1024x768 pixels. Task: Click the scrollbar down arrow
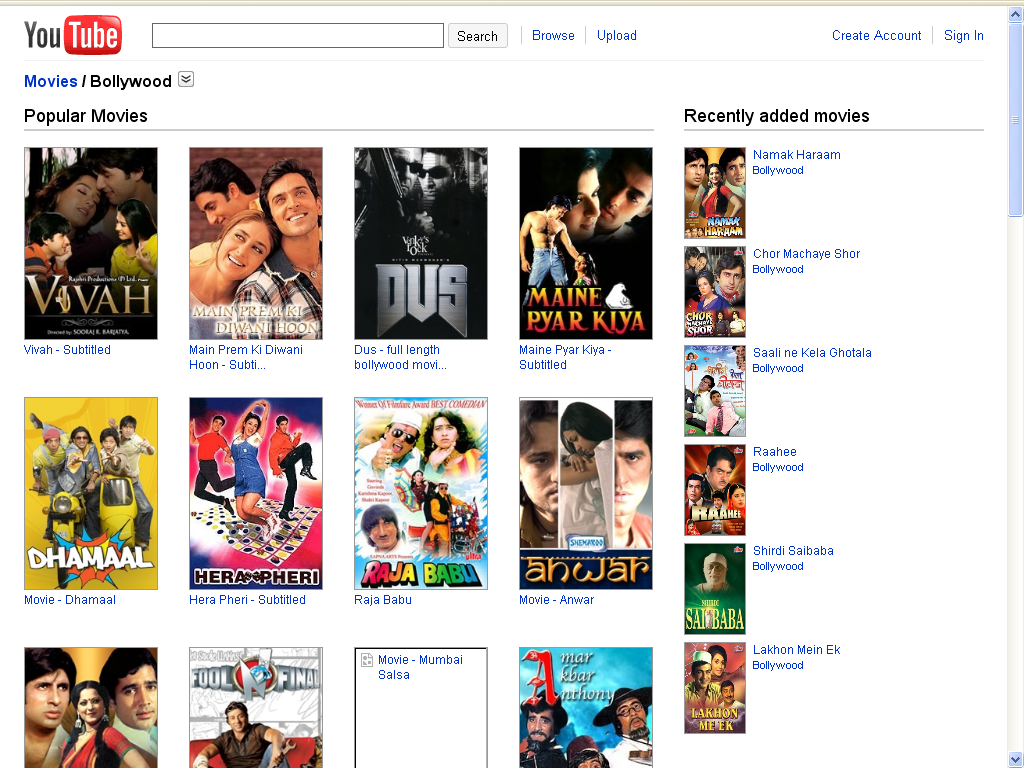coord(1016,760)
